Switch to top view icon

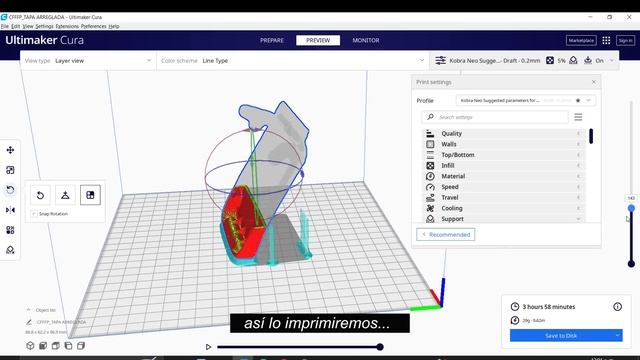click(x=56, y=346)
